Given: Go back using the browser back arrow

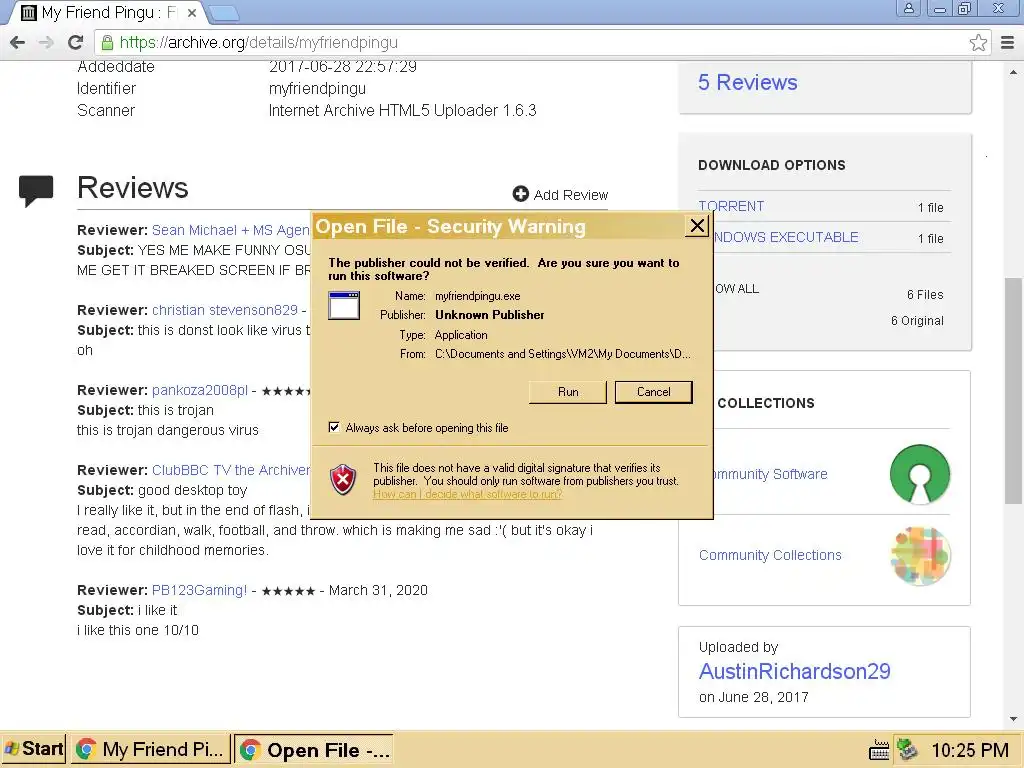Looking at the screenshot, I should pos(18,43).
